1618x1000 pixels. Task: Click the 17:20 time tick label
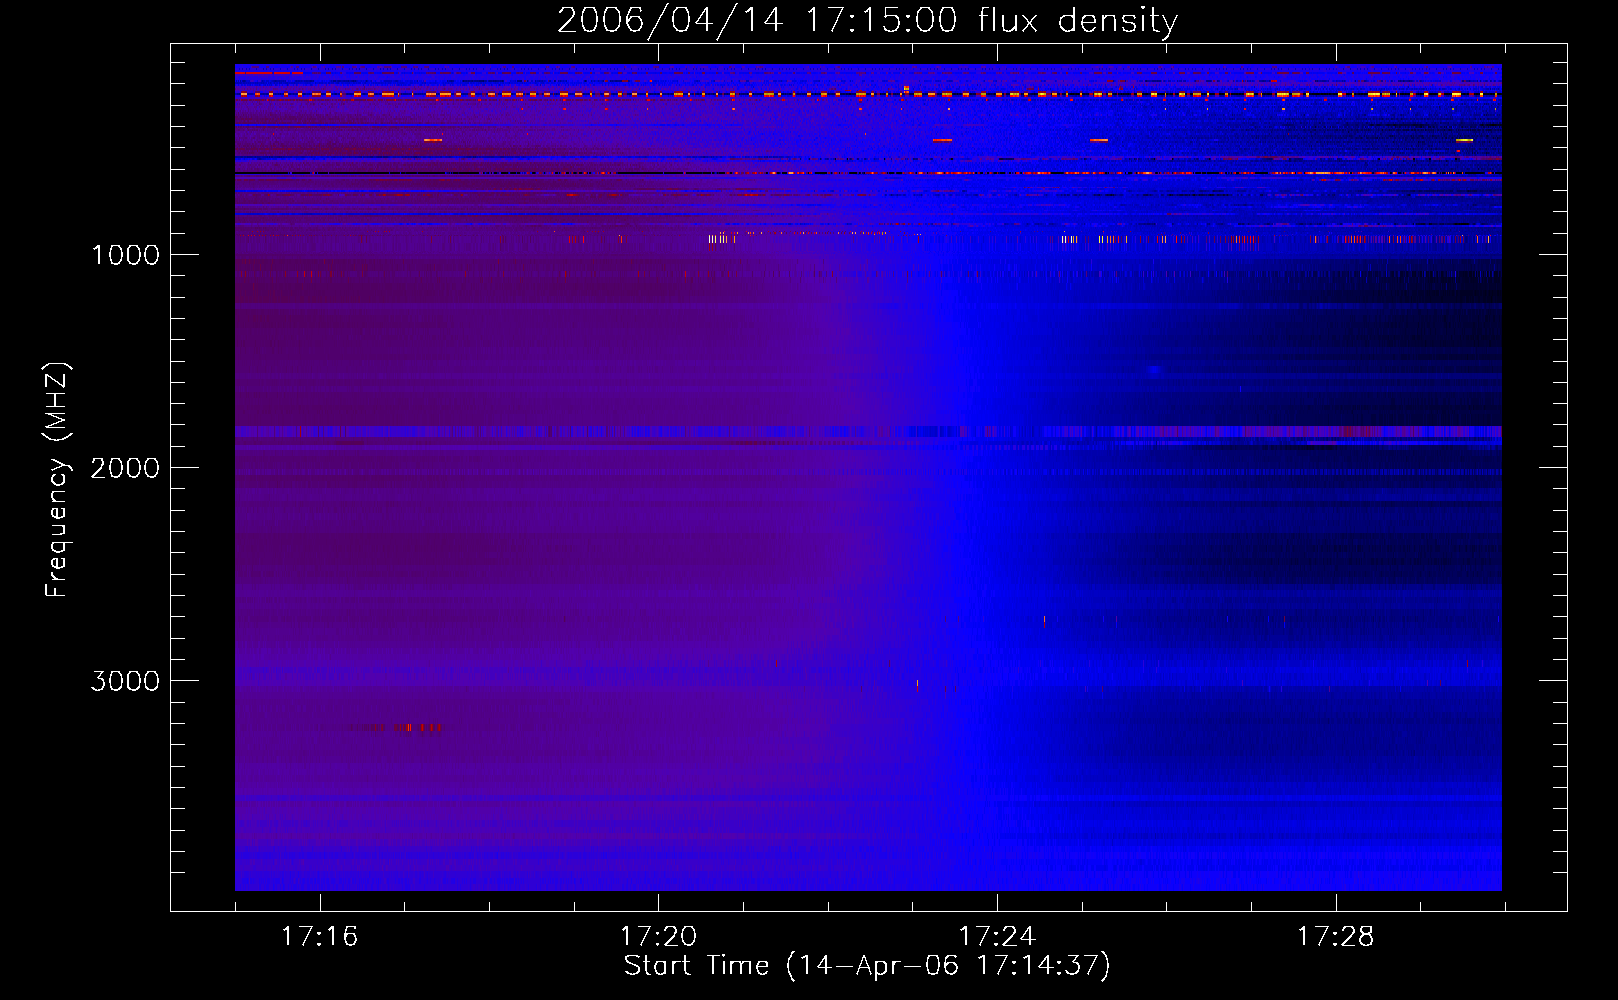[x=658, y=937]
